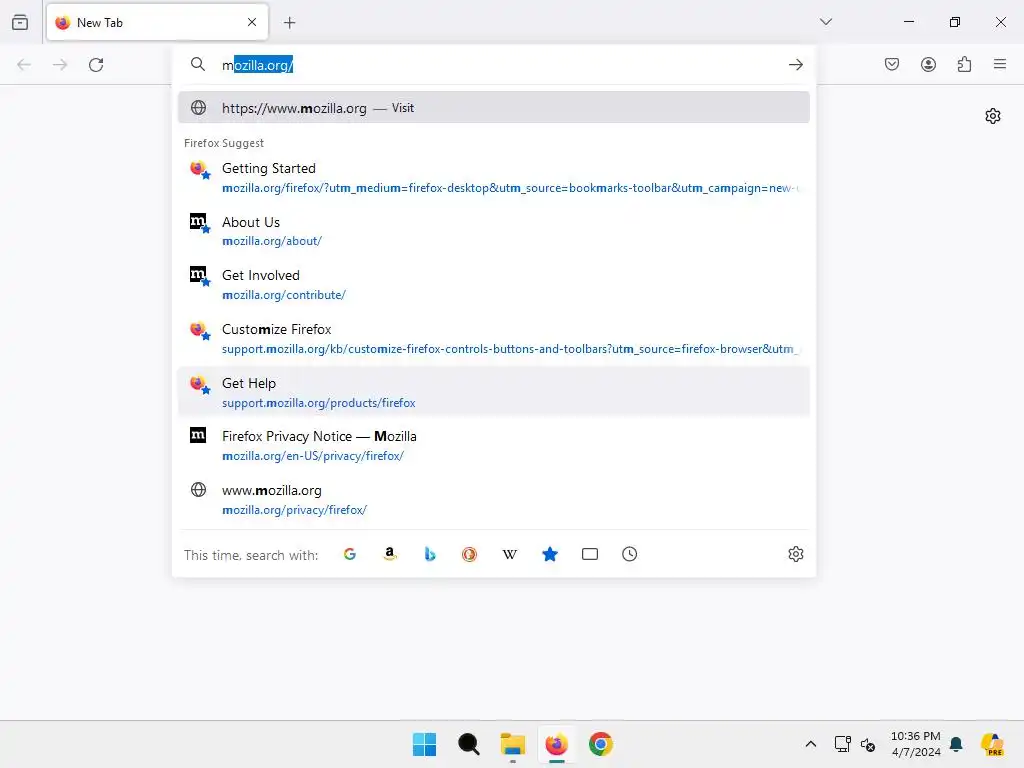The width and height of the screenshot is (1024, 768).
Task: Search with DuckDuckGo this time
Action: coord(470,554)
